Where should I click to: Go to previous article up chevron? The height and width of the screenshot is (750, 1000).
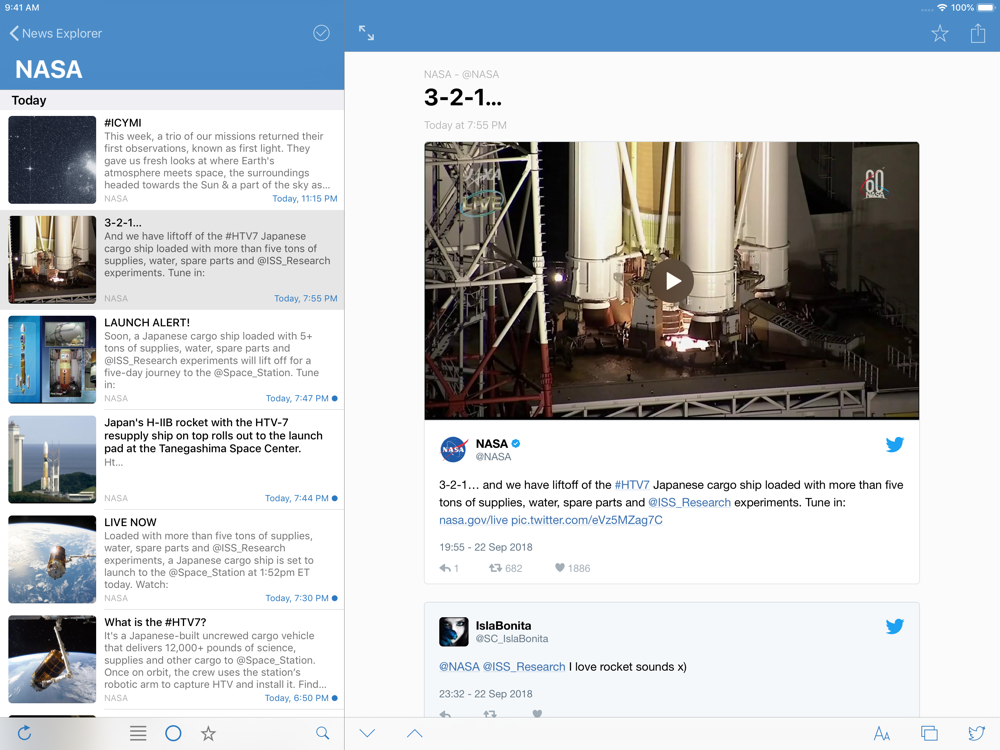(x=414, y=733)
